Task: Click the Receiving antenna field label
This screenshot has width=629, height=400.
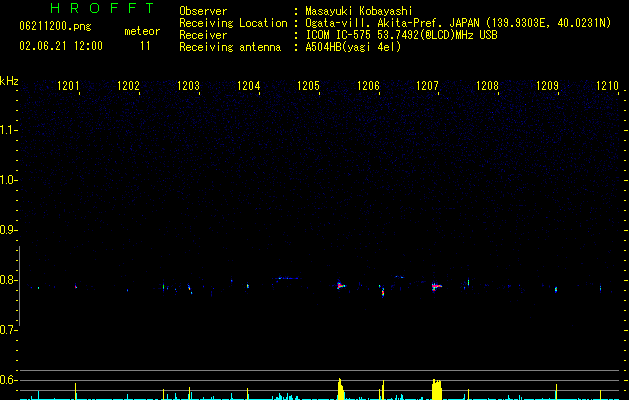Action: (230, 47)
